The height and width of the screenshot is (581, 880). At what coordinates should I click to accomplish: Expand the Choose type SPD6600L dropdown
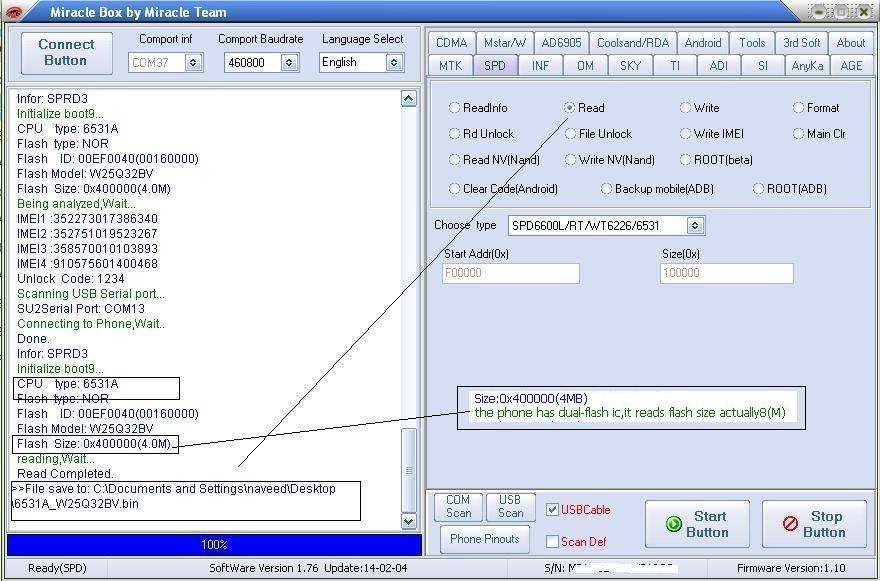tap(695, 226)
